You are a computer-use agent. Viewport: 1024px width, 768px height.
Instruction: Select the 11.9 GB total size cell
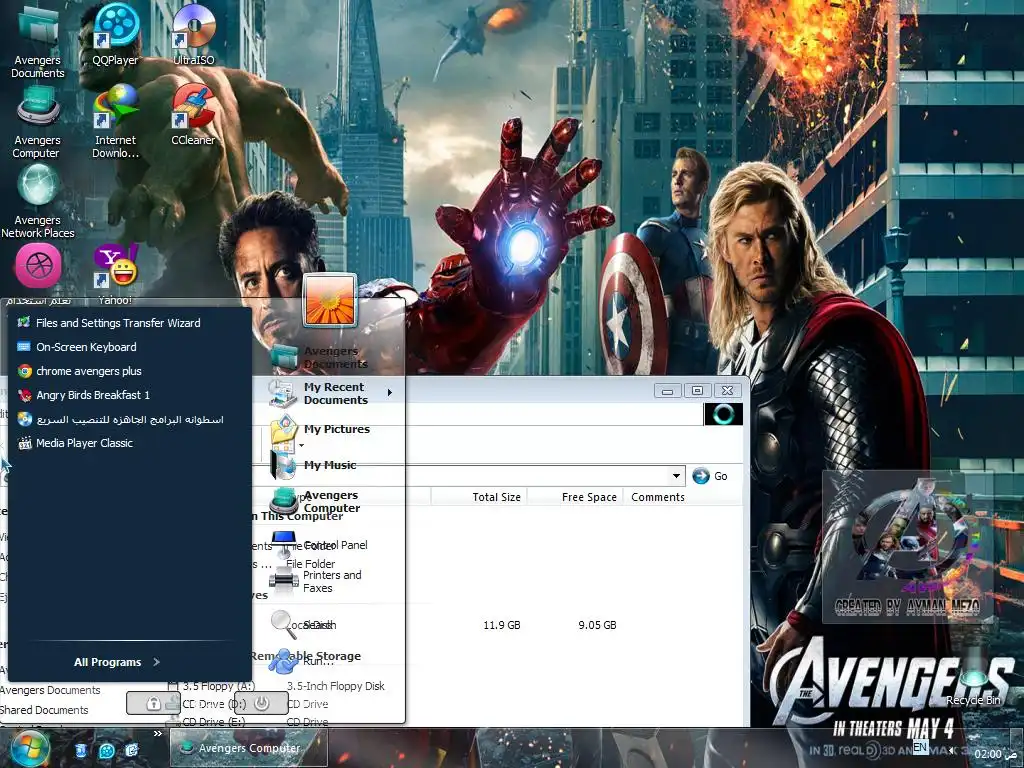tap(502, 625)
